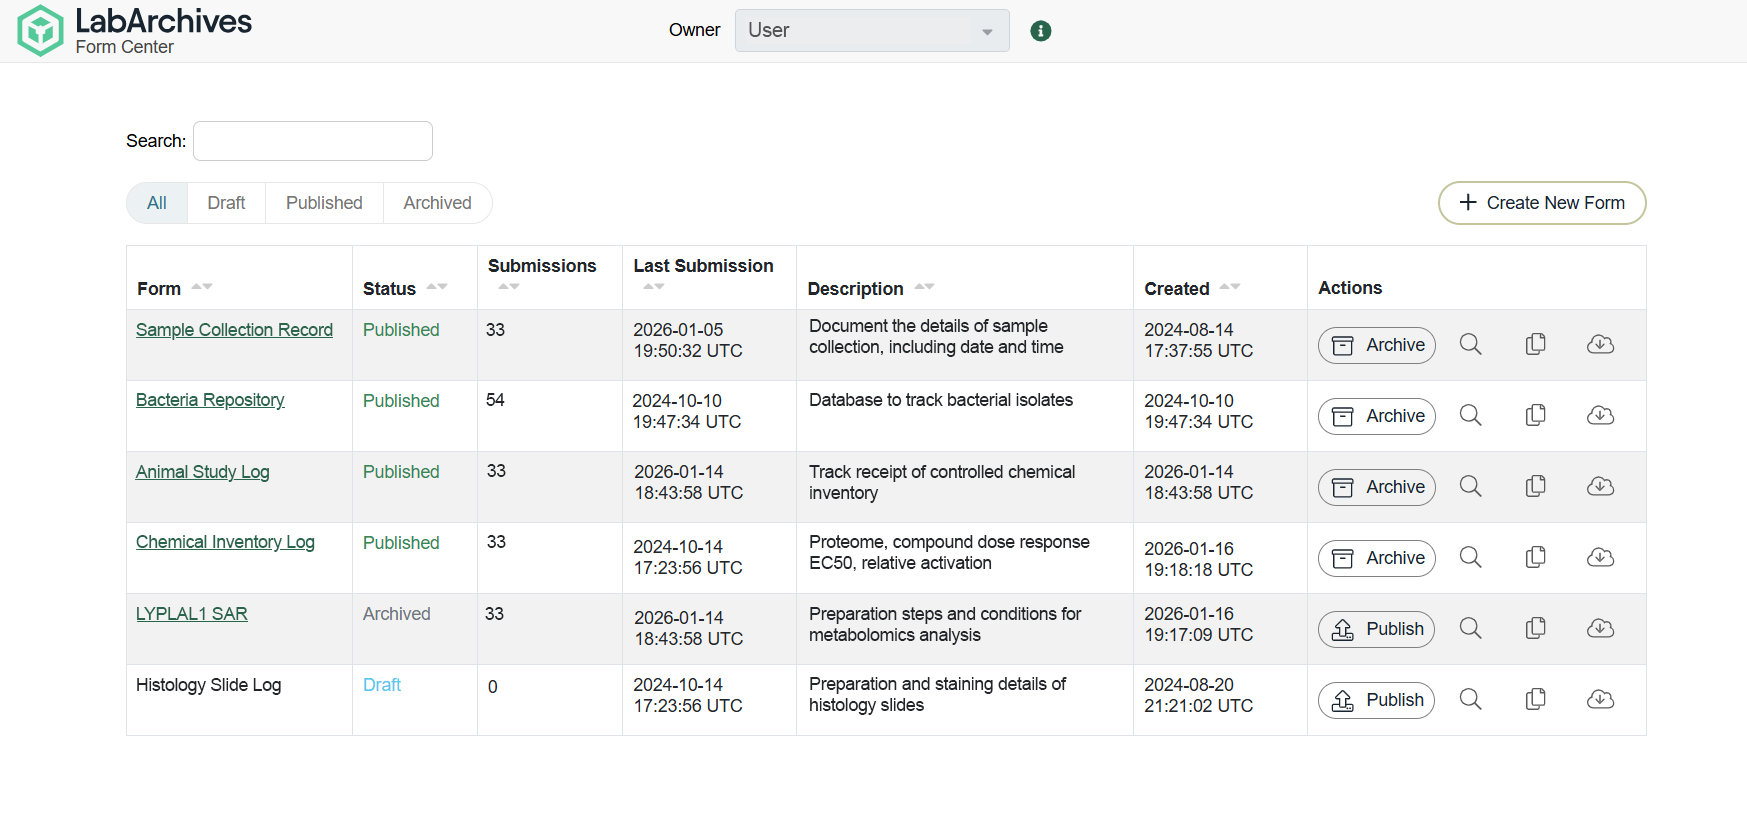
Task: Click description 'Preparation and staining details of histology slides'
Action: pos(938,694)
